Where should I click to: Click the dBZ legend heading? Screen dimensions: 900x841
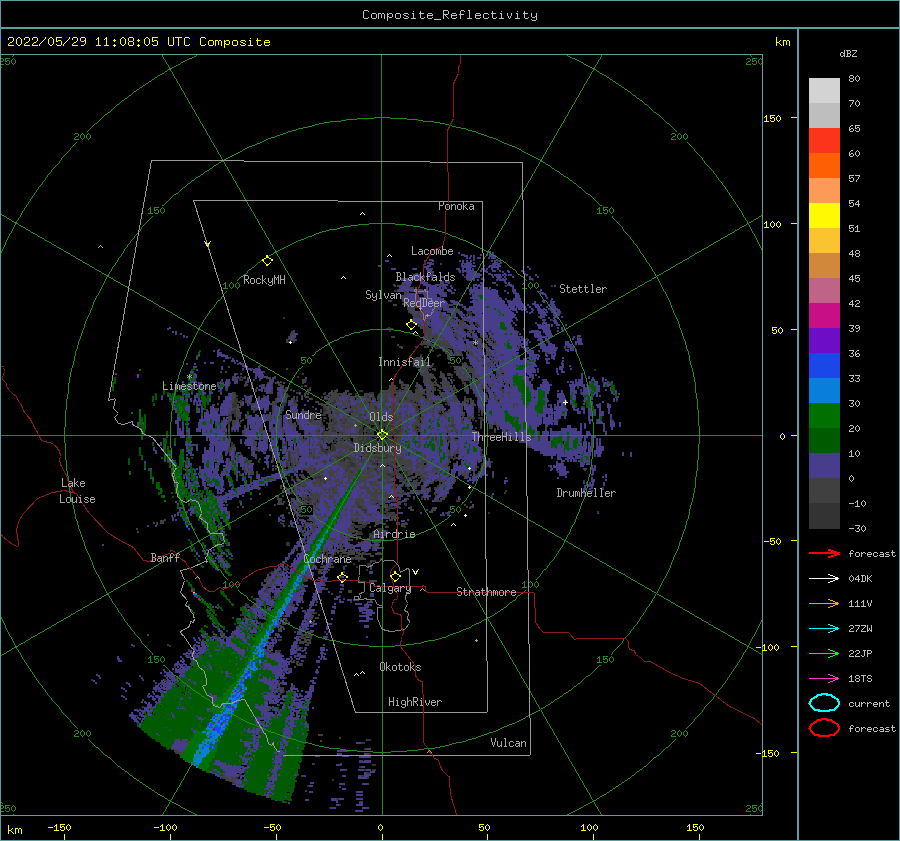(x=848, y=53)
